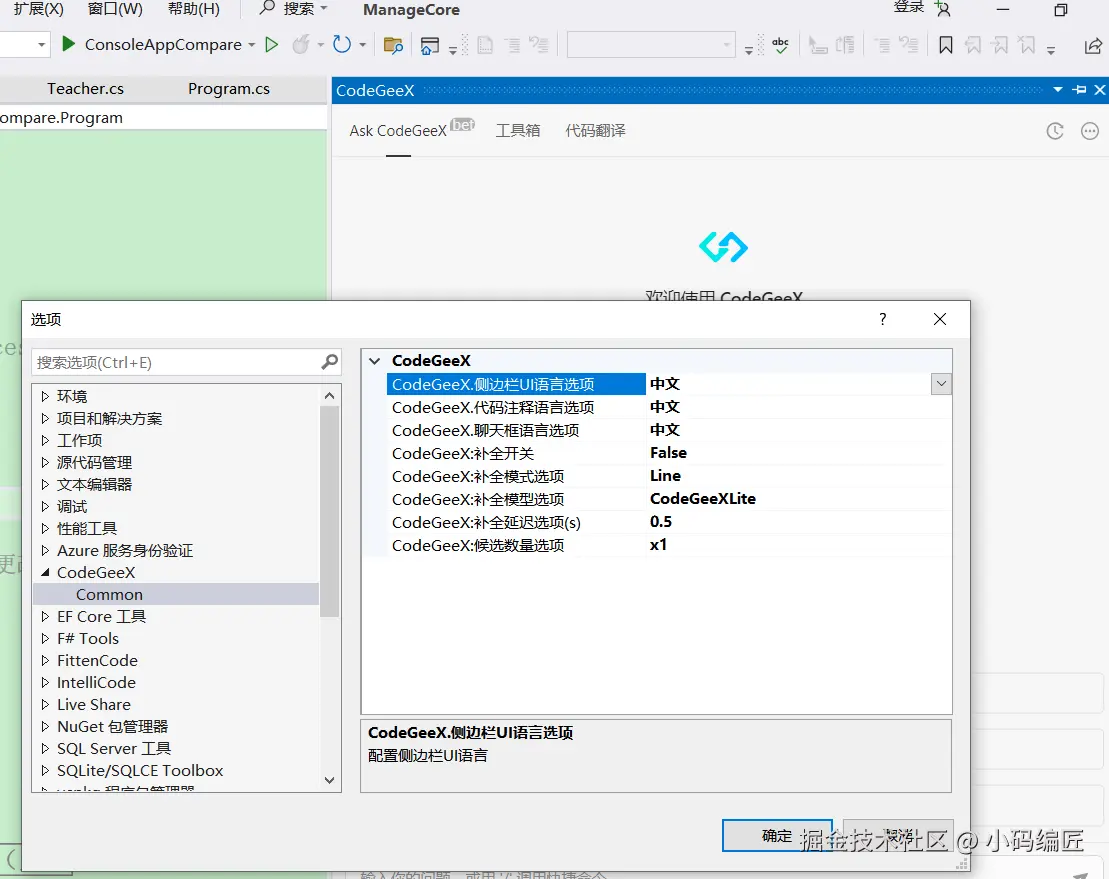Expand the 环境 tree node
Image resolution: width=1109 pixels, height=879 pixels.
pyautogui.click(x=45, y=396)
